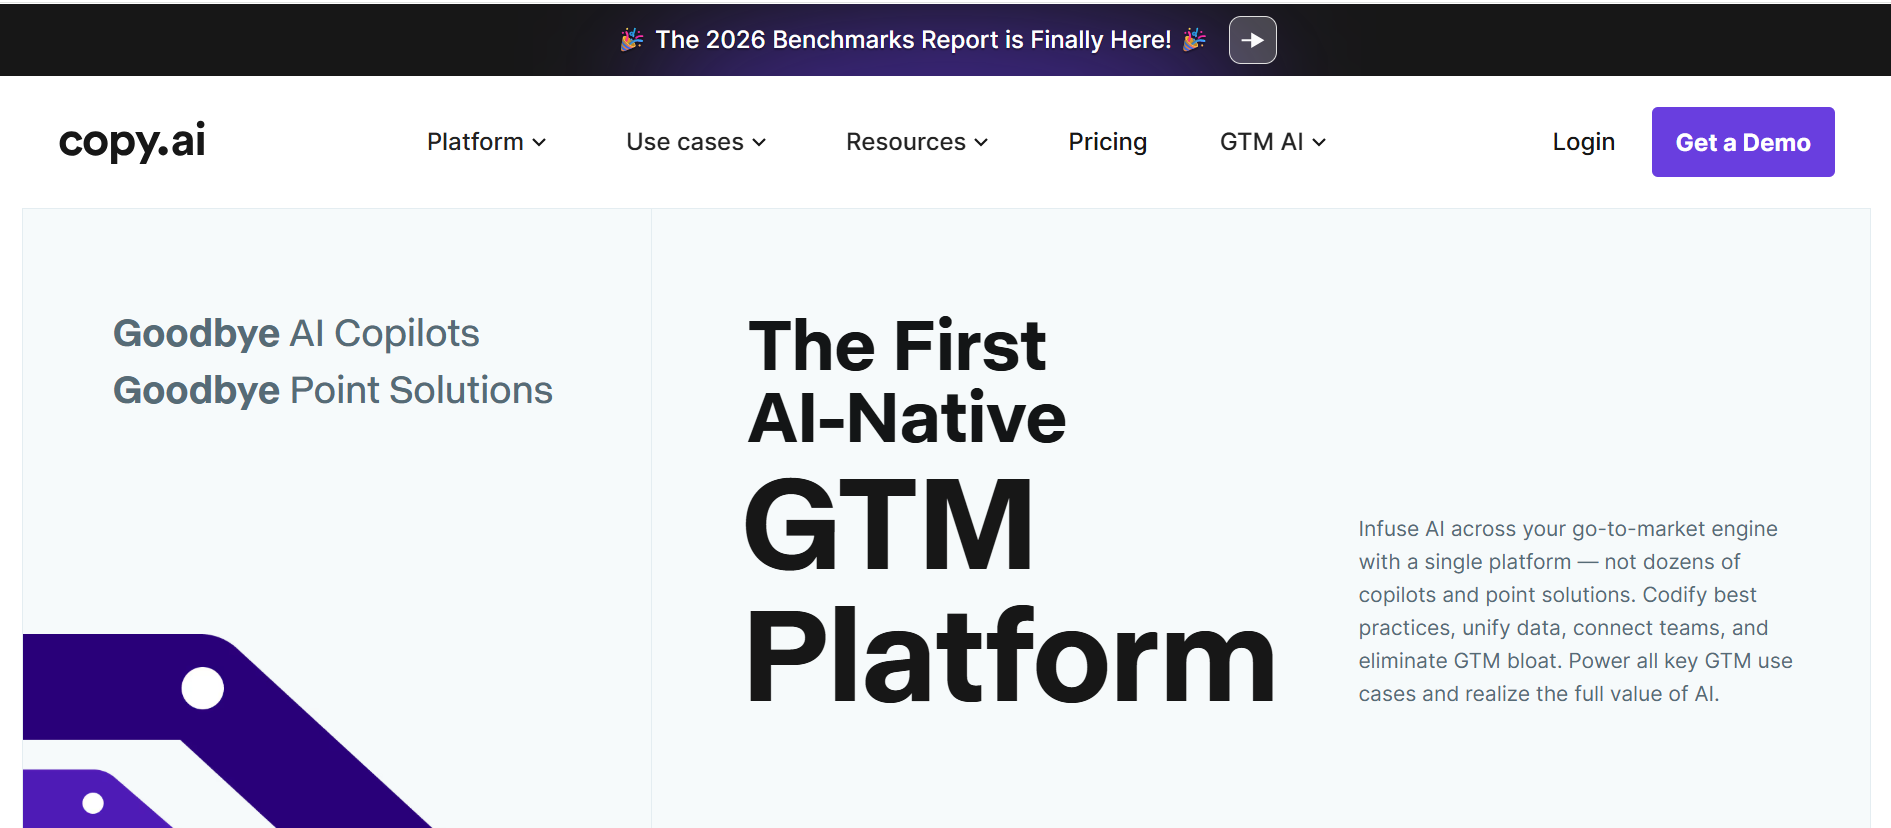Click the large white dot on purple graphic
1891x828 pixels.
[x=202, y=688]
